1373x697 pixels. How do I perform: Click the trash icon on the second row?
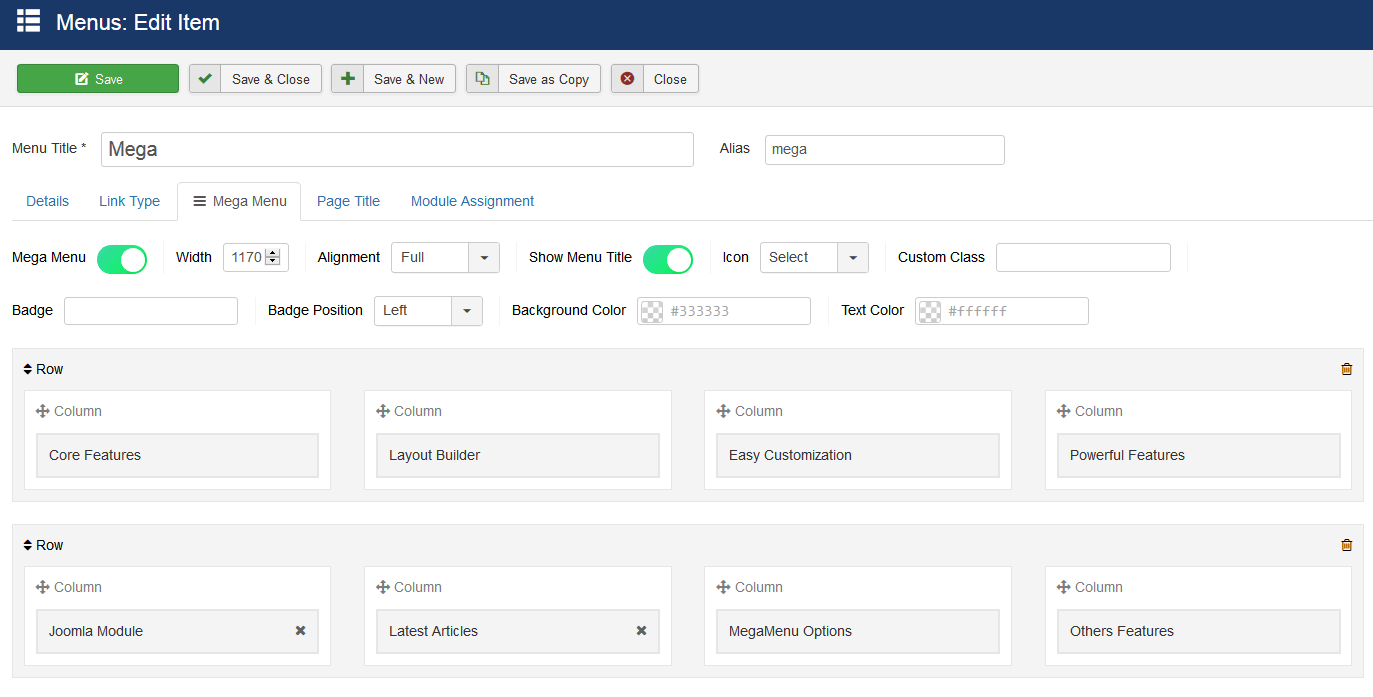(1346, 545)
